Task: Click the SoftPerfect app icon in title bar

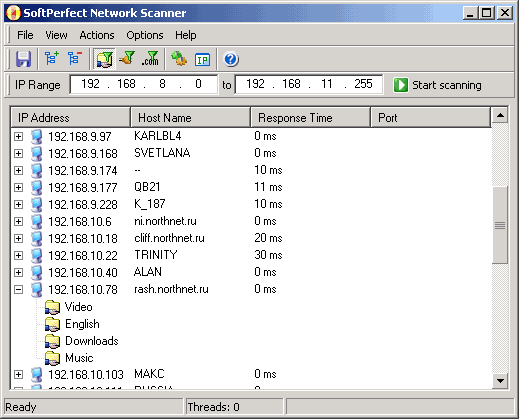Action: 13,13
